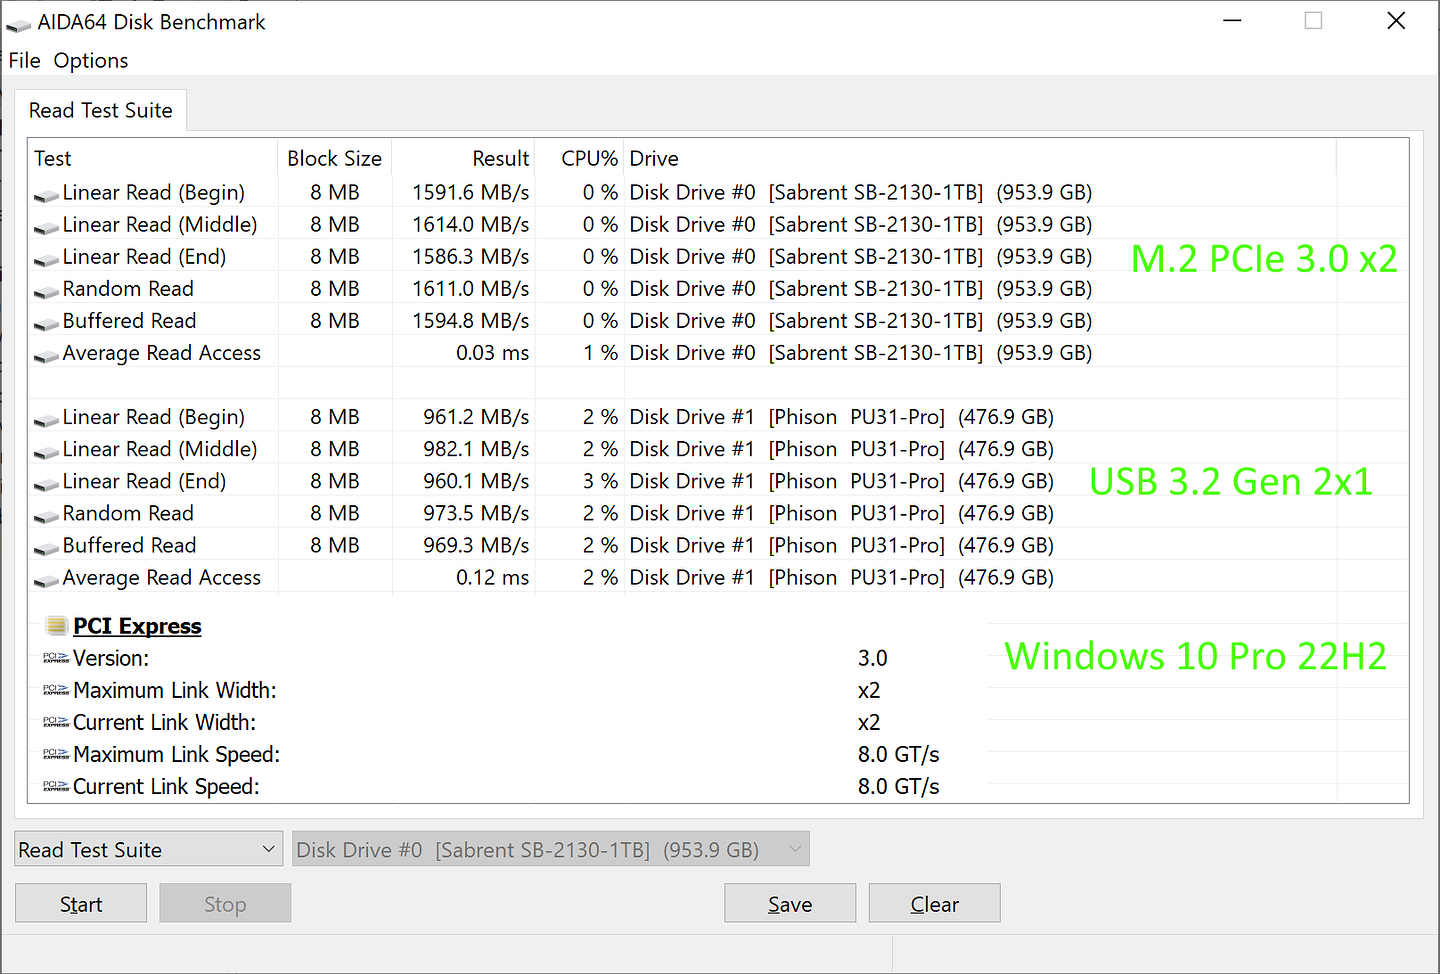The height and width of the screenshot is (974, 1440).
Task: Click the icon beside Current Link Width
Action: pyautogui.click(x=55, y=722)
